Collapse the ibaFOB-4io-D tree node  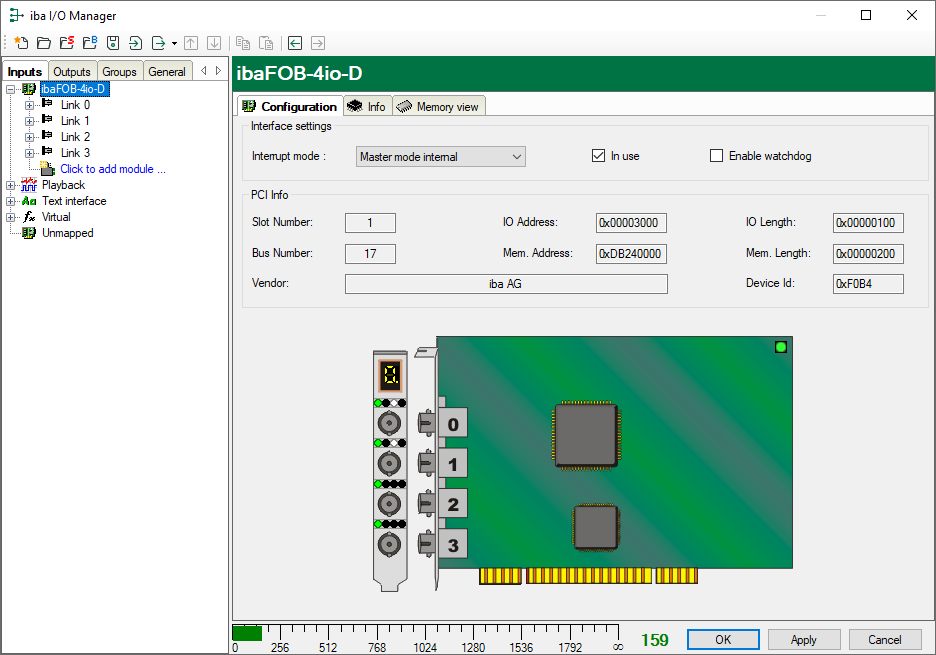[11, 89]
